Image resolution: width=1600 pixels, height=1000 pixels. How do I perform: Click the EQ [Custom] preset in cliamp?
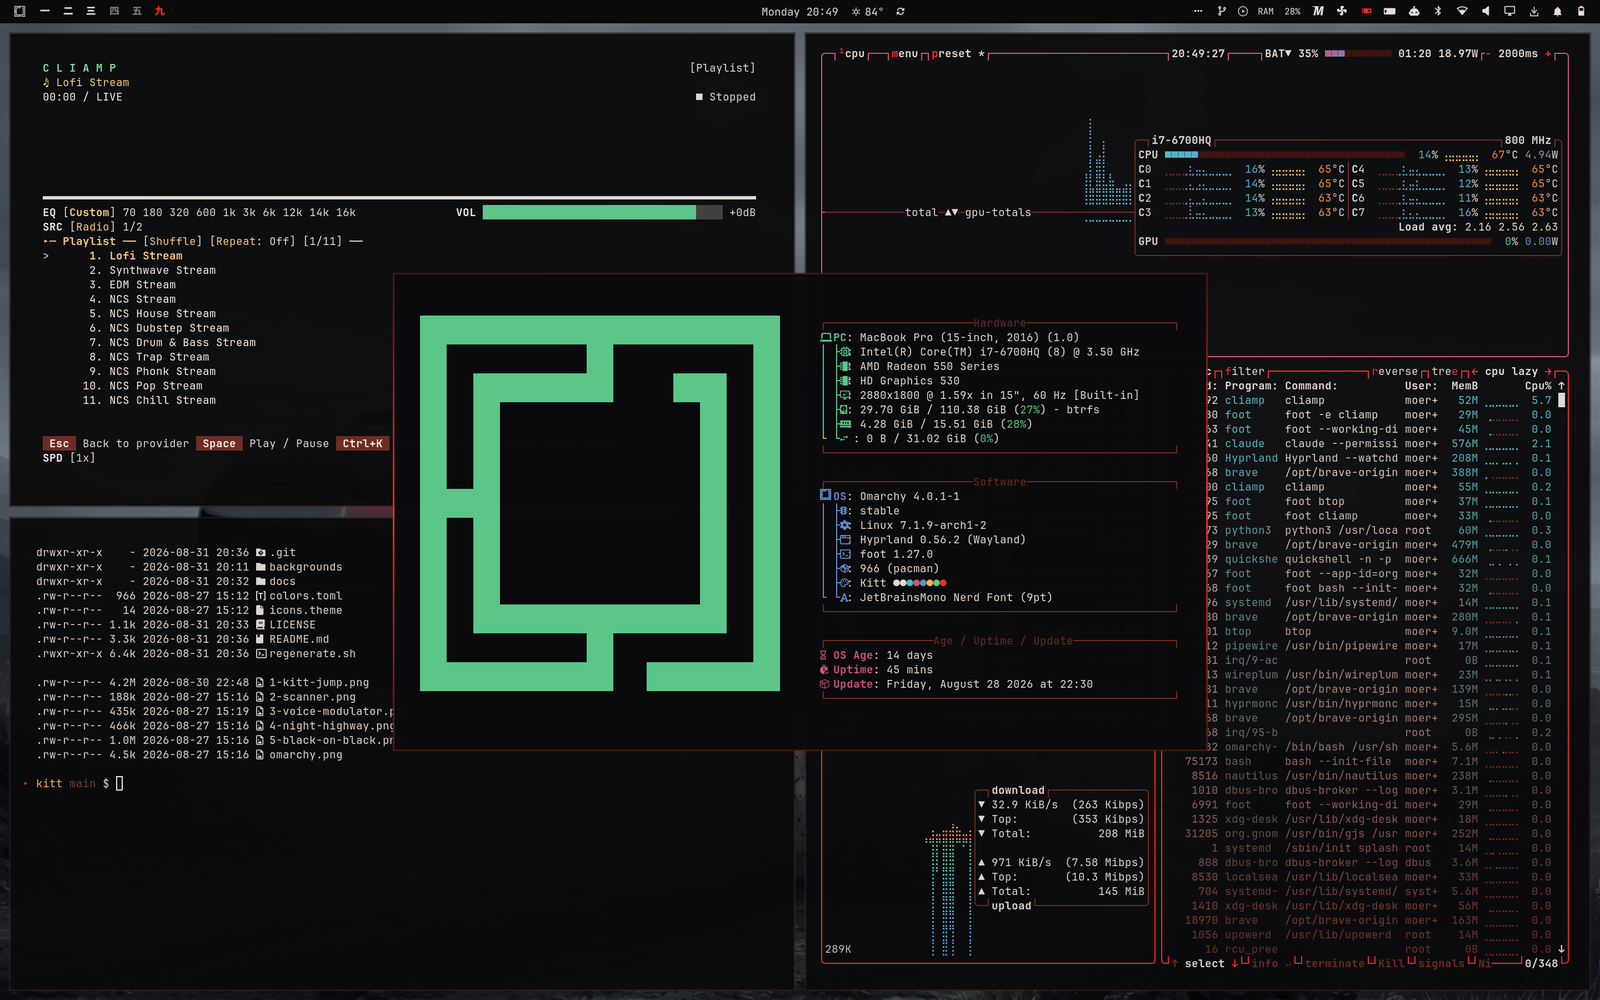tap(78, 212)
